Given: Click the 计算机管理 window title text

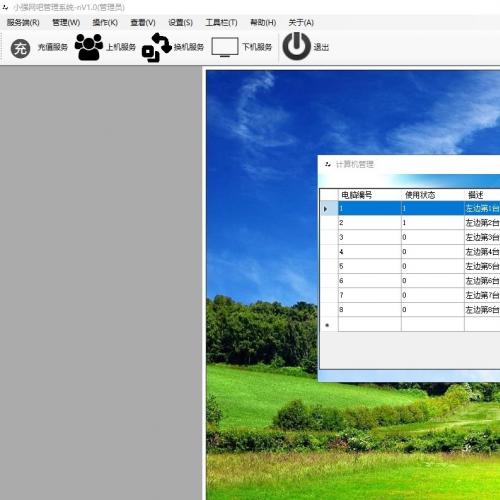Looking at the screenshot, I should point(355,164).
